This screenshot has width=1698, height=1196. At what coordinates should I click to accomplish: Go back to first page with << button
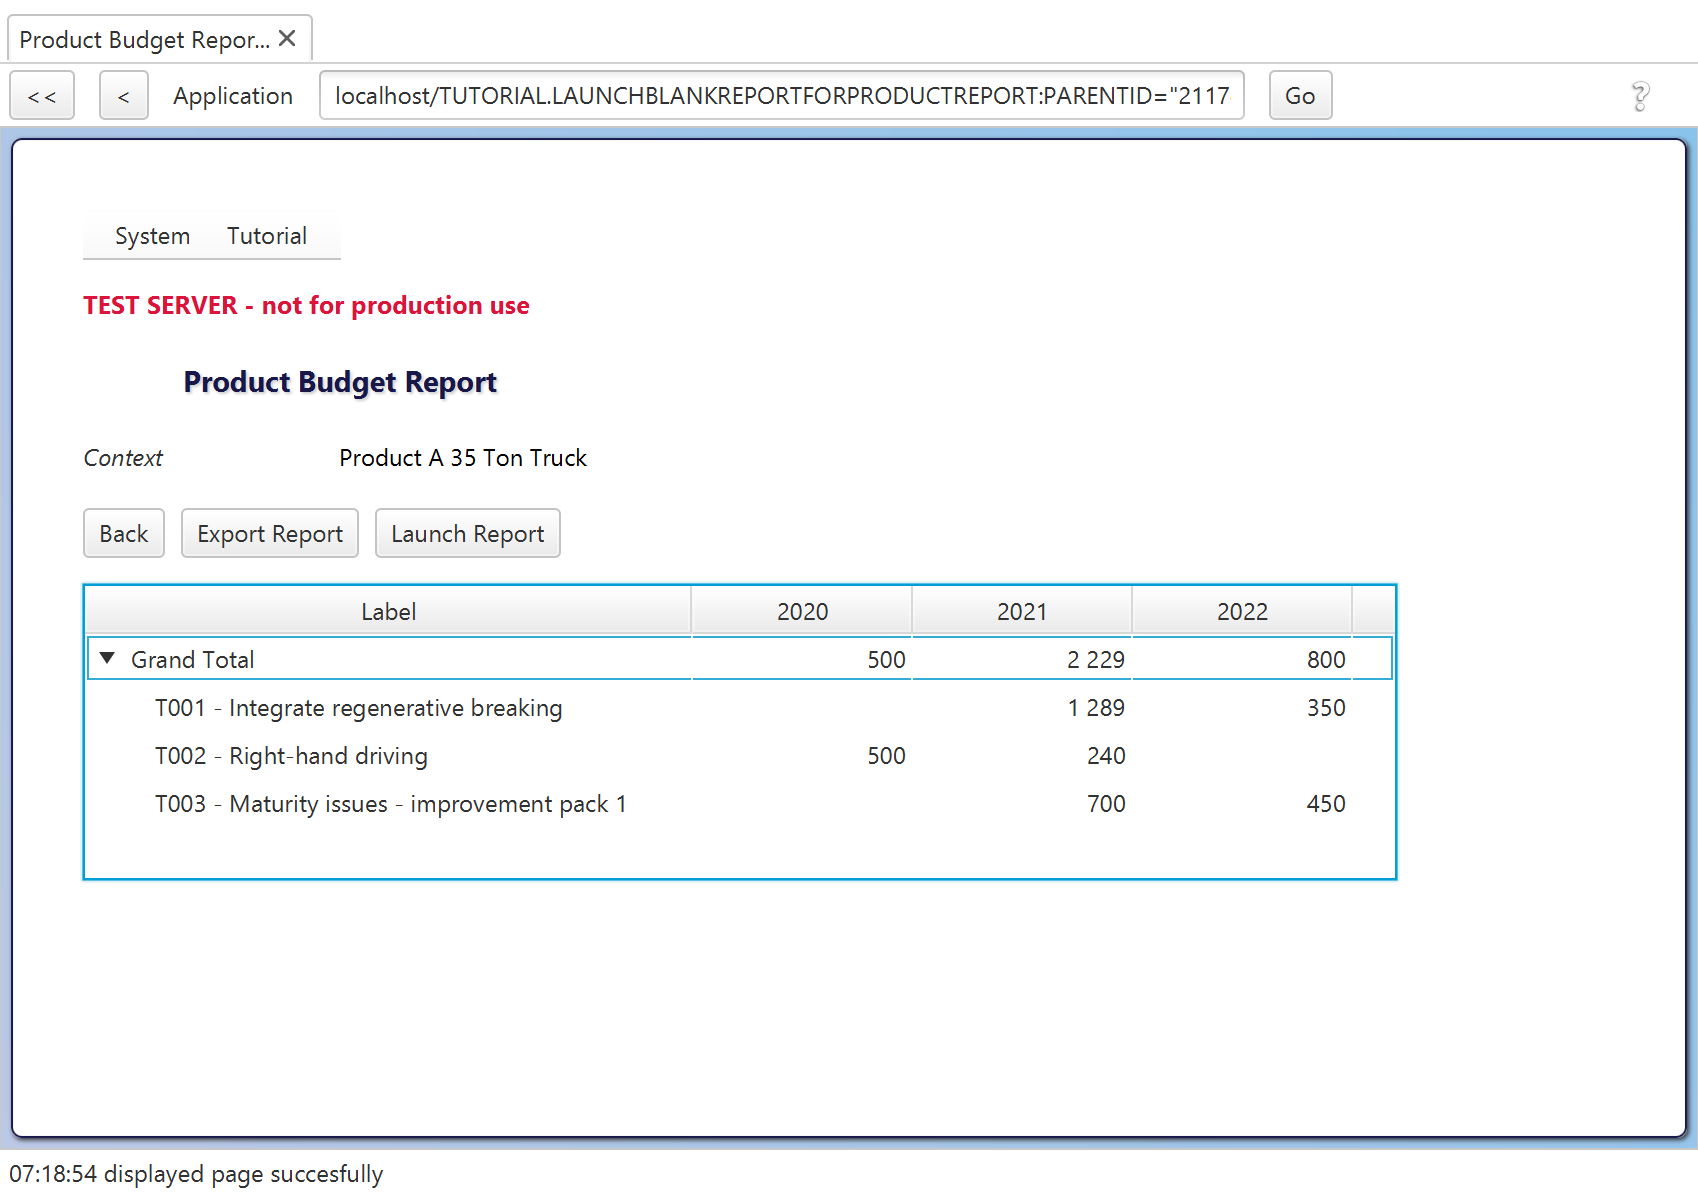(42, 96)
